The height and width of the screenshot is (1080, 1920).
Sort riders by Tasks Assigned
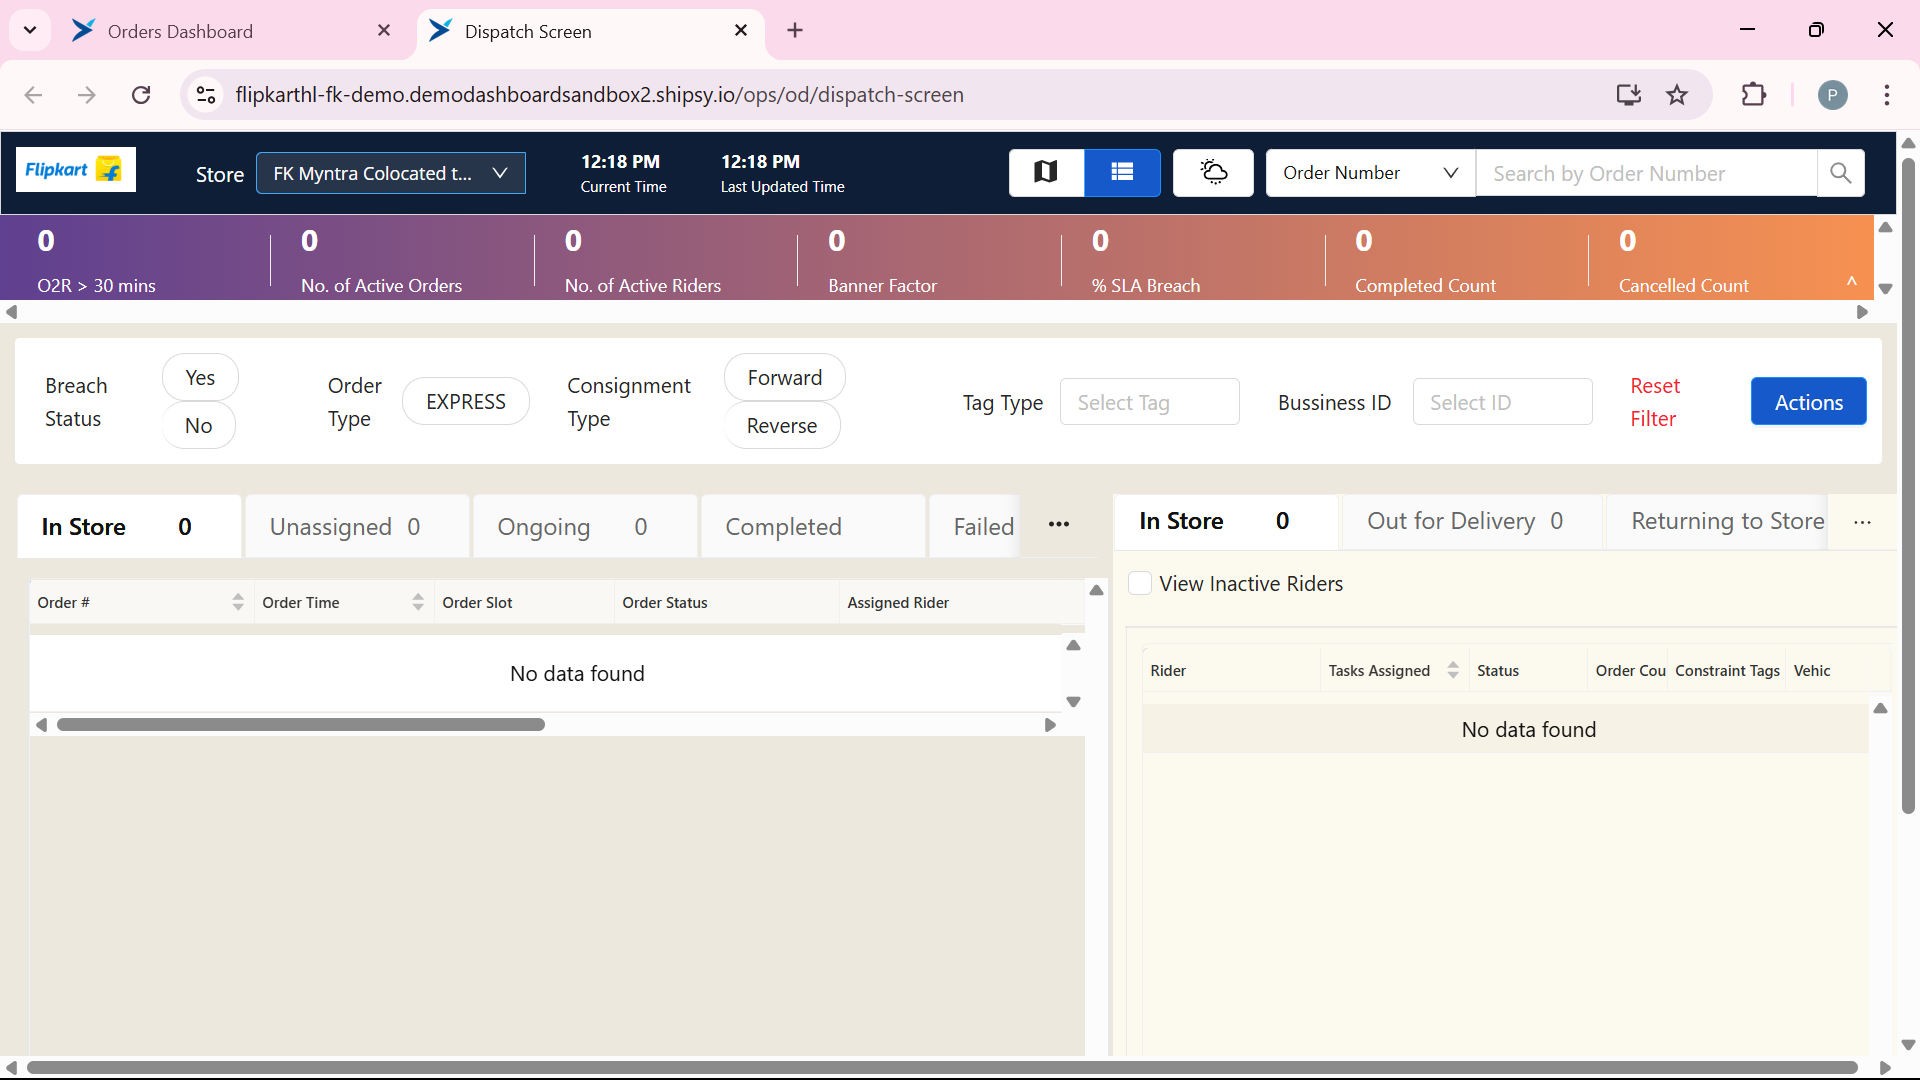[1453, 671]
